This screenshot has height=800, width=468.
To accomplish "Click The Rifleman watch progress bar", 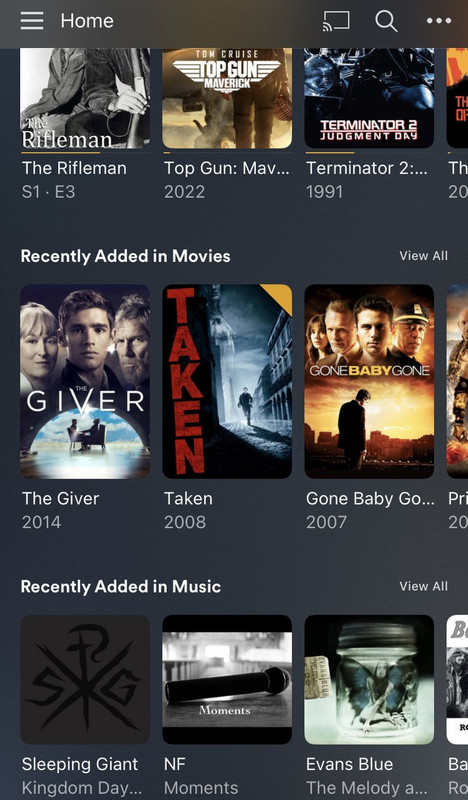I will click(85, 153).
